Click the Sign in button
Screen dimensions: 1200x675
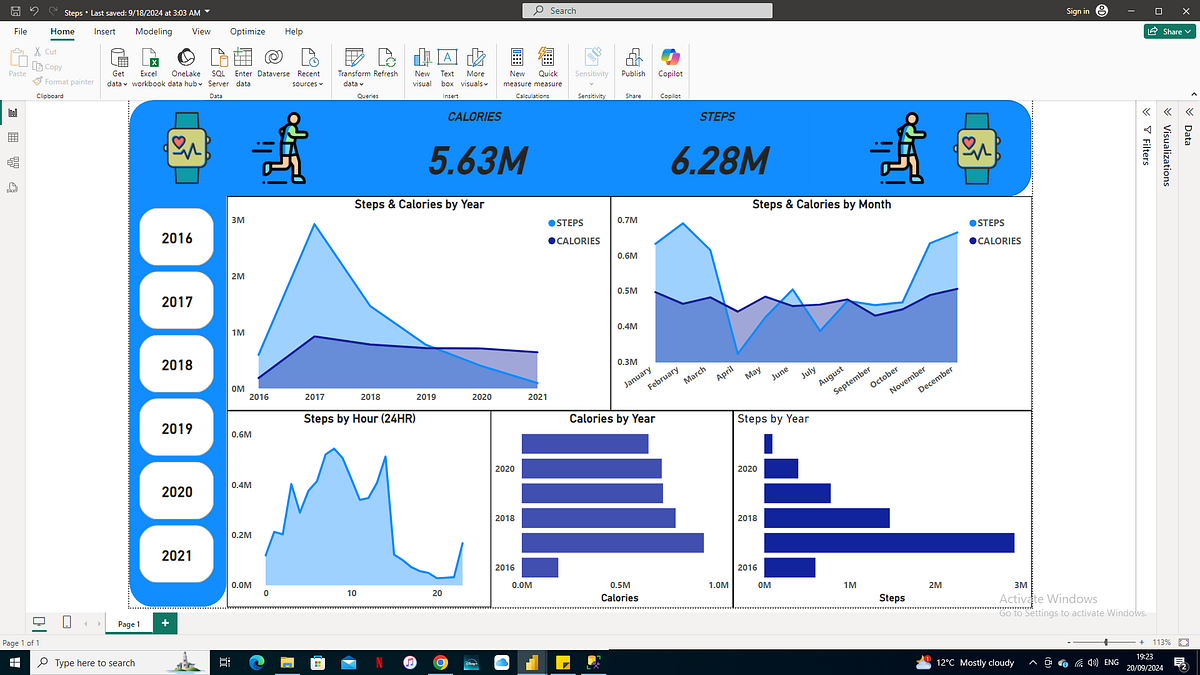[1078, 10]
